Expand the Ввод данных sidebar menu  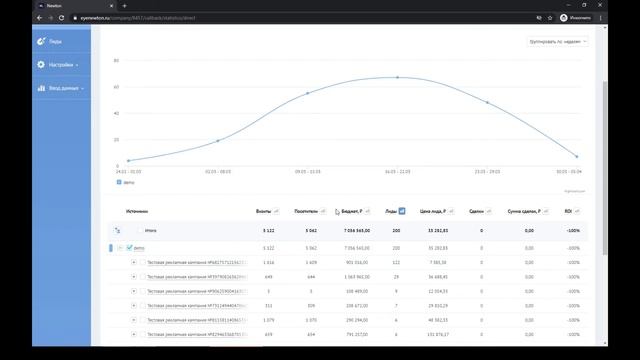(x=61, y=88)
